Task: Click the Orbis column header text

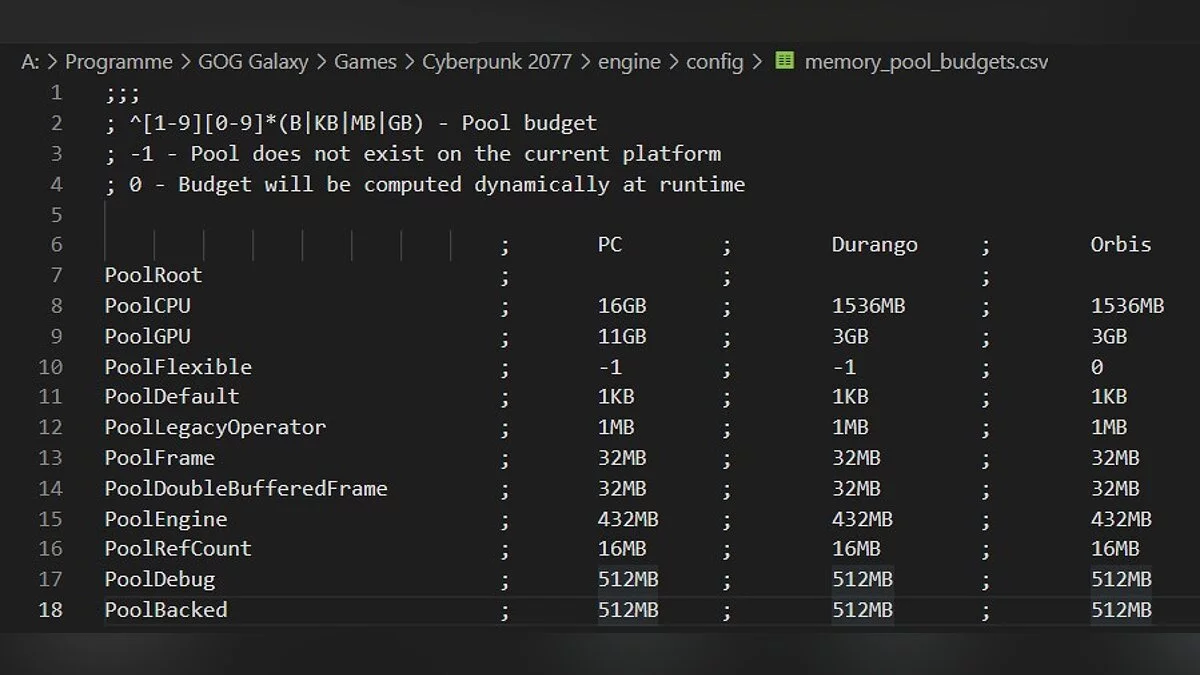Action: click(1120, 245)
